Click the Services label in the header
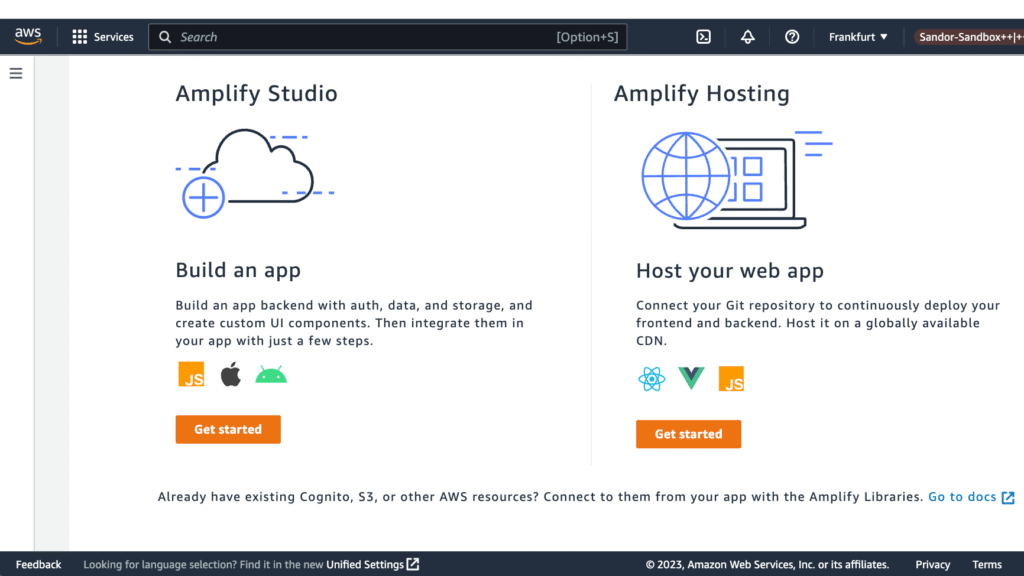 pos(114,37)
